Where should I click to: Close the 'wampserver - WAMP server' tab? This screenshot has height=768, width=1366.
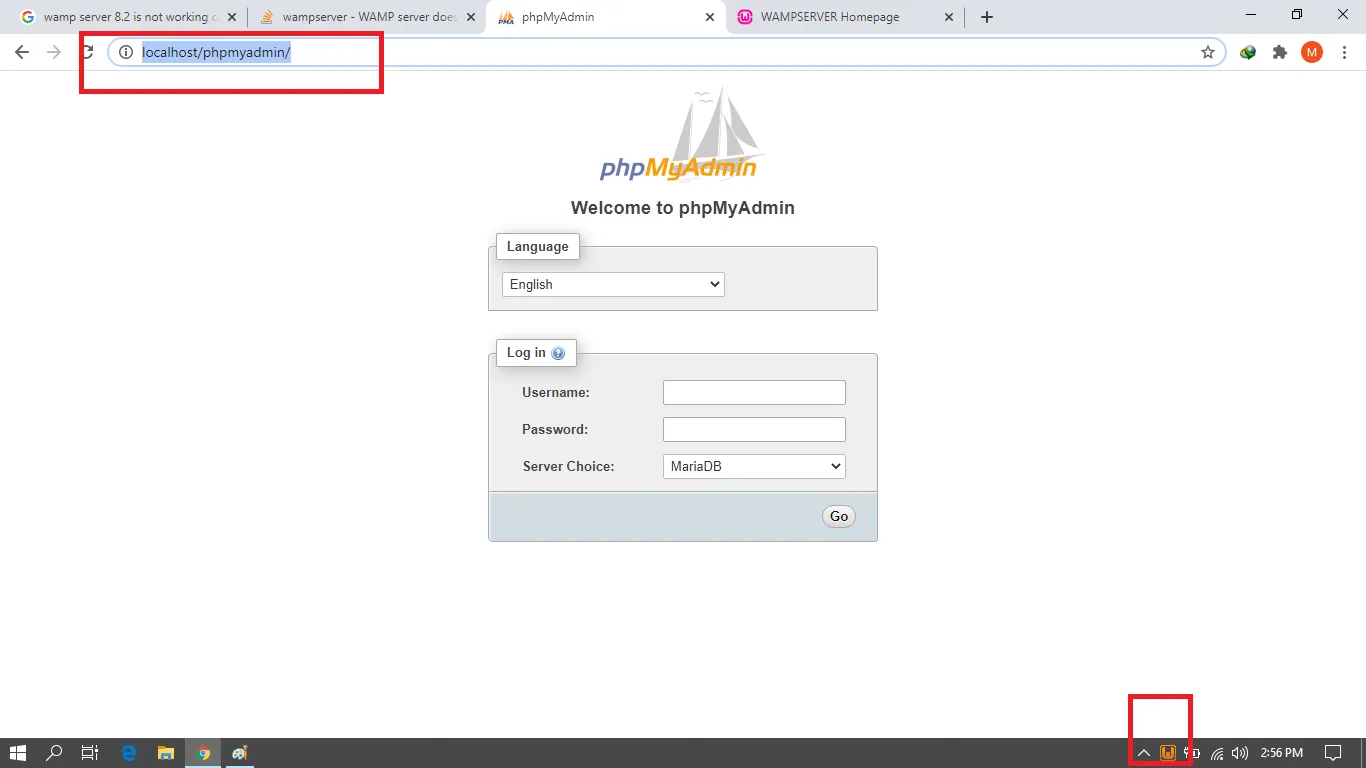point(471,17)
